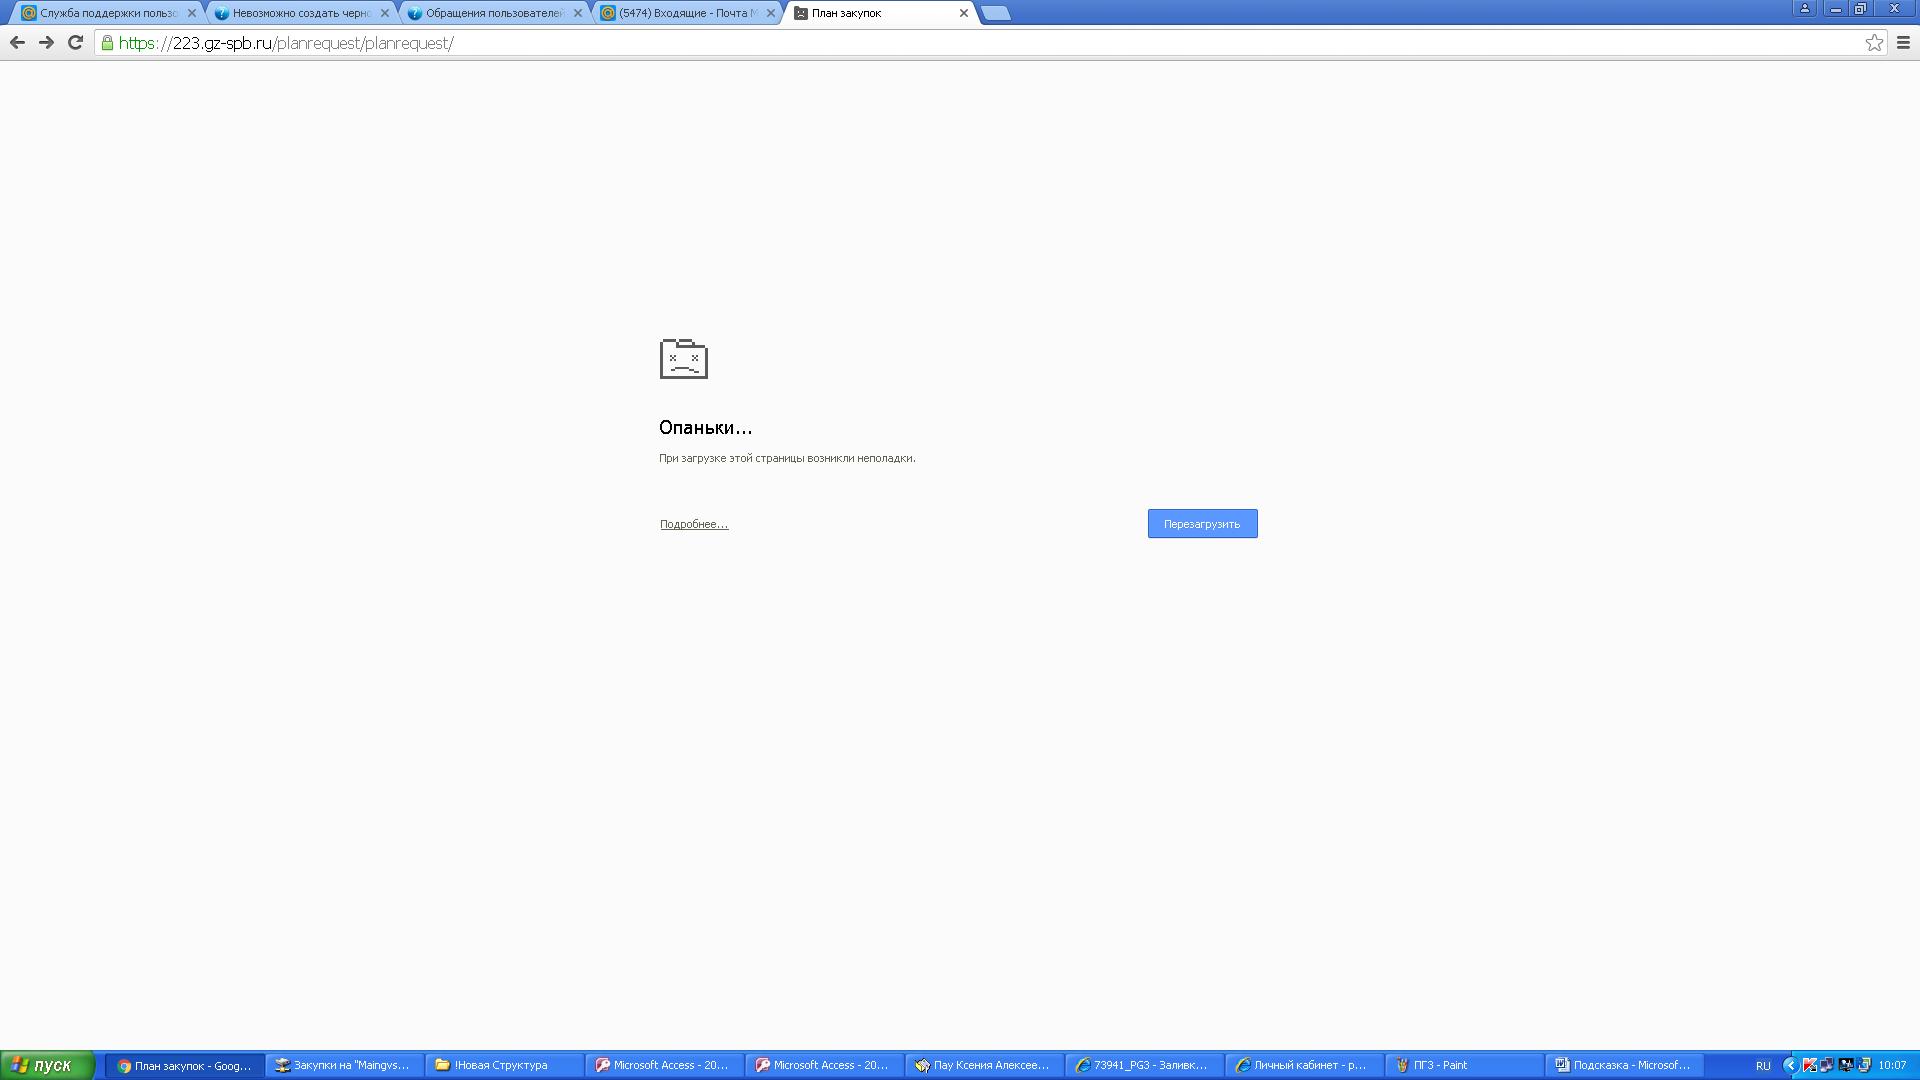Open the Chrome user profile icon

[1805, 8]
